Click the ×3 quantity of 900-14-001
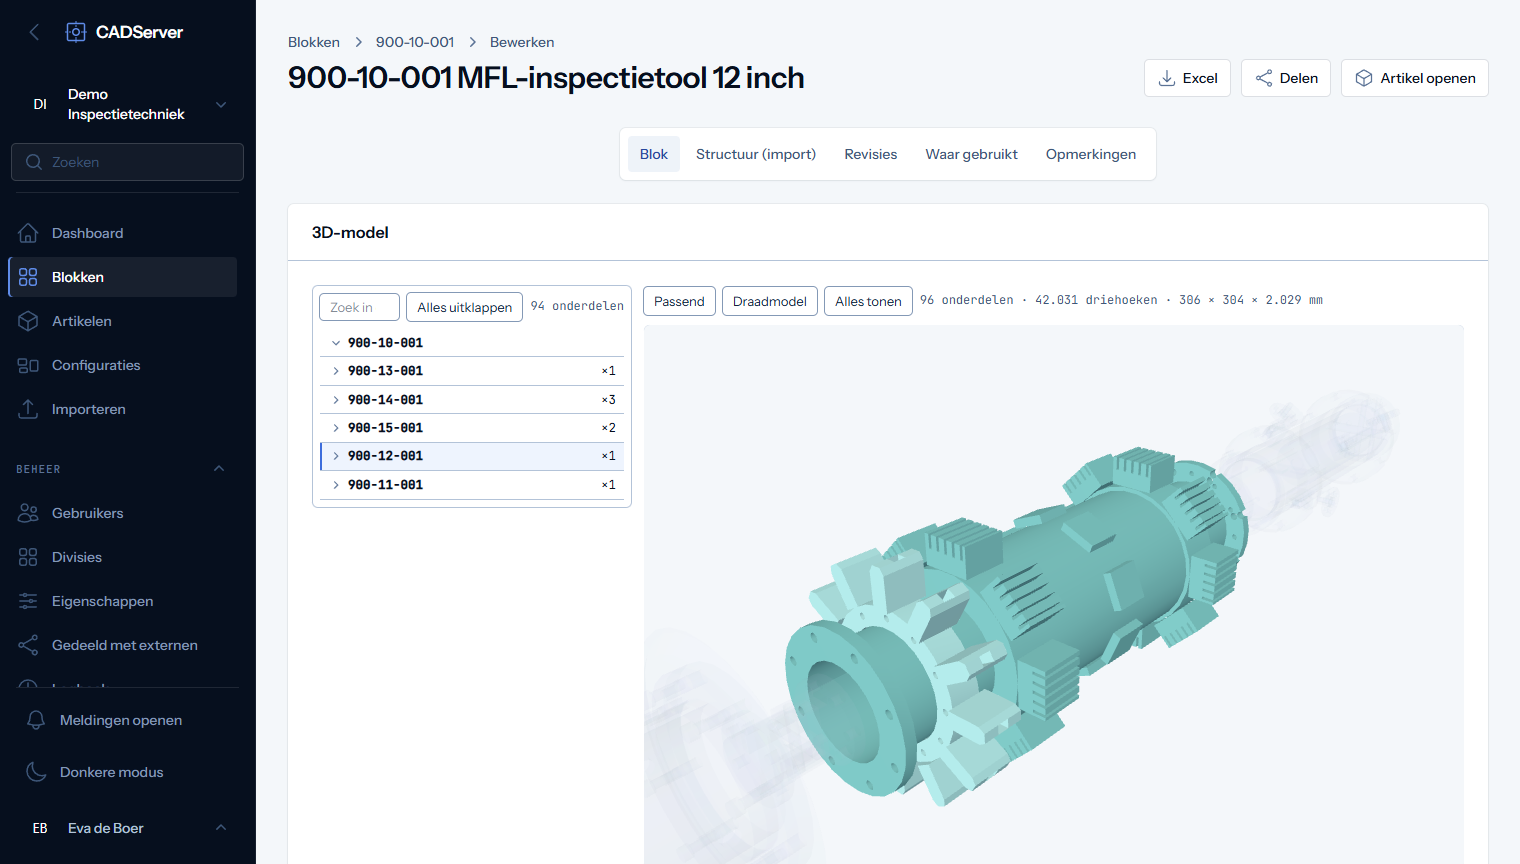 tap(608, 400)
